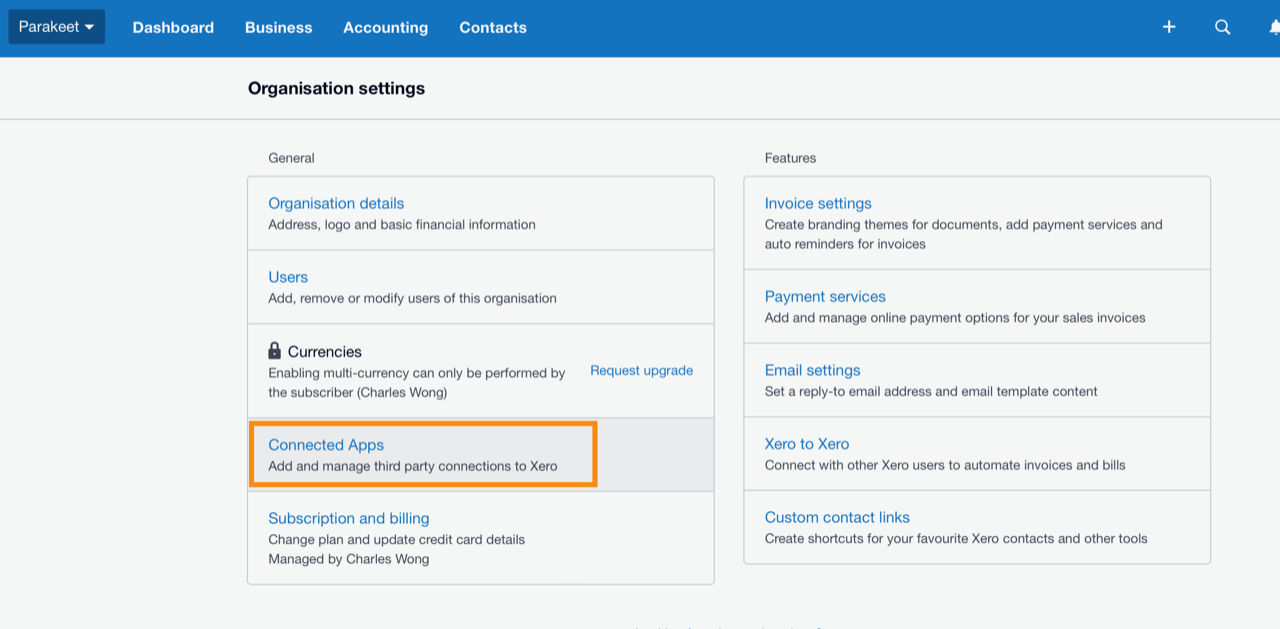
Task: Open the Accounting menu
Action: point(385,28)
